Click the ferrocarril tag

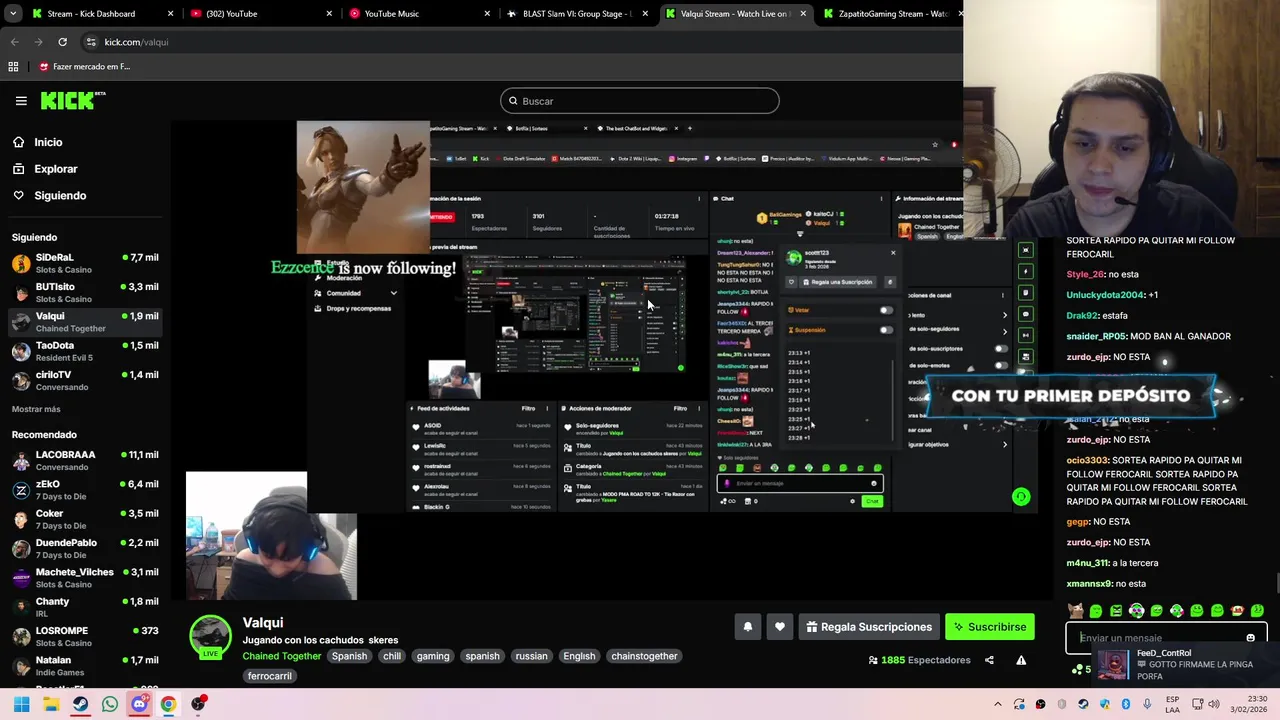tap(270, 676)
